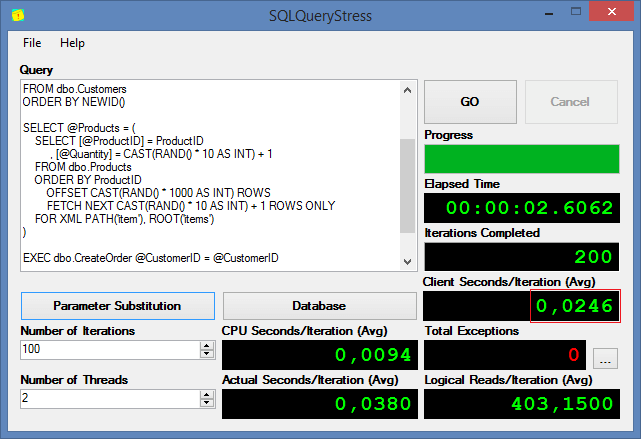Click the SQLQueryStress app icon in title bar
This screenshot has width=641, height=439.
[x=18, y=16]
